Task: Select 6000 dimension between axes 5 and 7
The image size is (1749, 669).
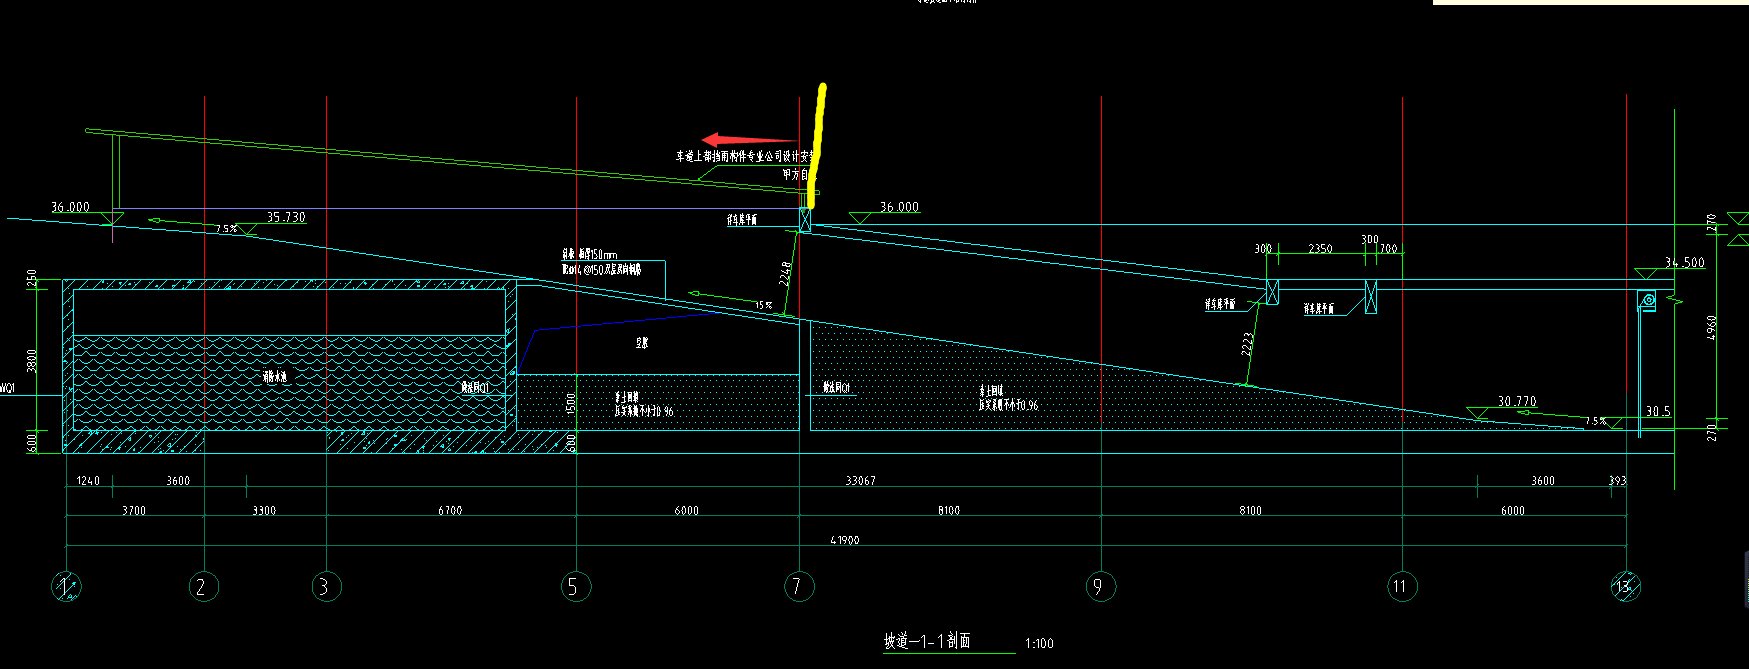Action: [686, 511]
